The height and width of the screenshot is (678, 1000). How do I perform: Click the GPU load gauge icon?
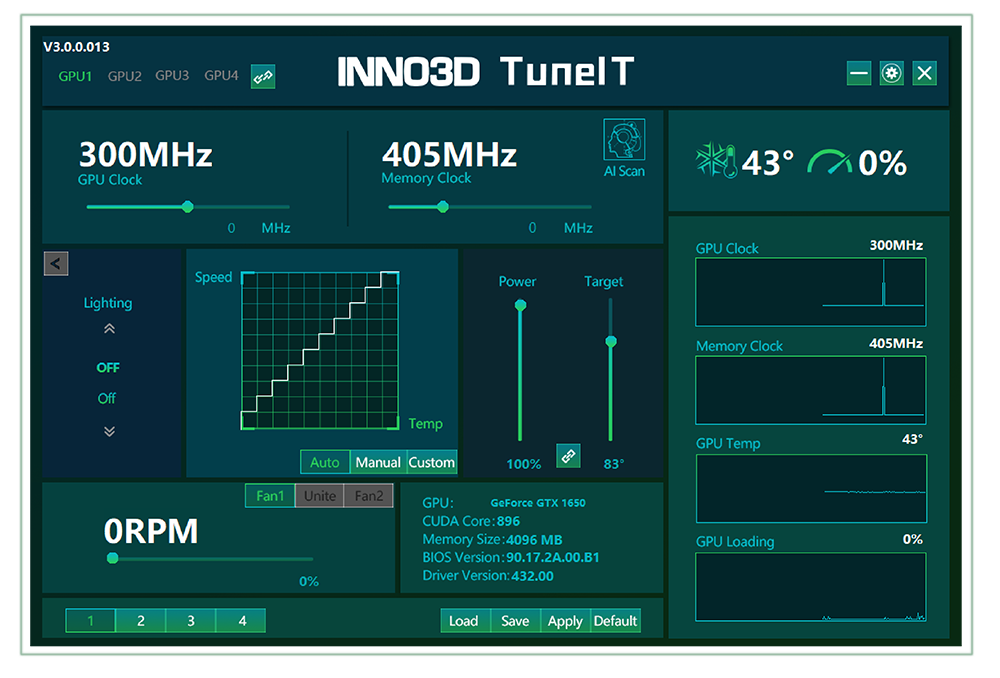point(830,162)
